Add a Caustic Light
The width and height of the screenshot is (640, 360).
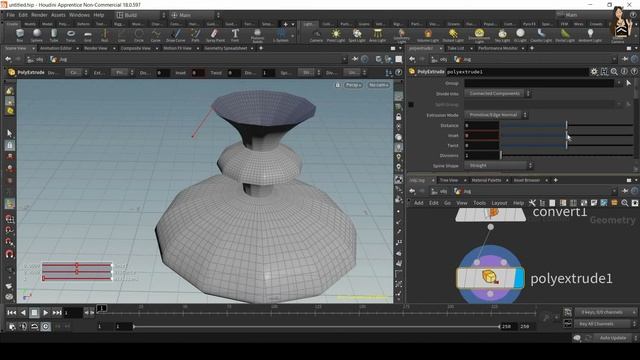tap(541, 36)
